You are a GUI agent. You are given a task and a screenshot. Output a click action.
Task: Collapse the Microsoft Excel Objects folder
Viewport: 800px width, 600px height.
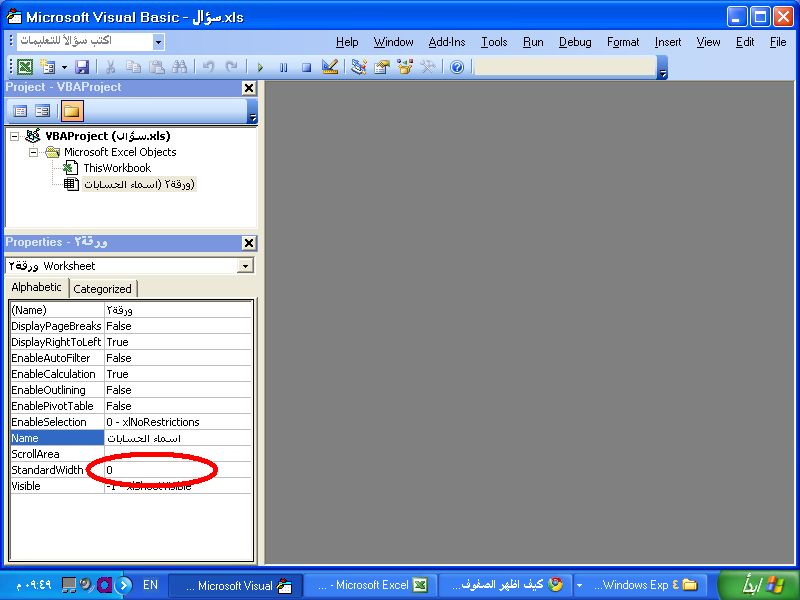(x=33, y=152)
